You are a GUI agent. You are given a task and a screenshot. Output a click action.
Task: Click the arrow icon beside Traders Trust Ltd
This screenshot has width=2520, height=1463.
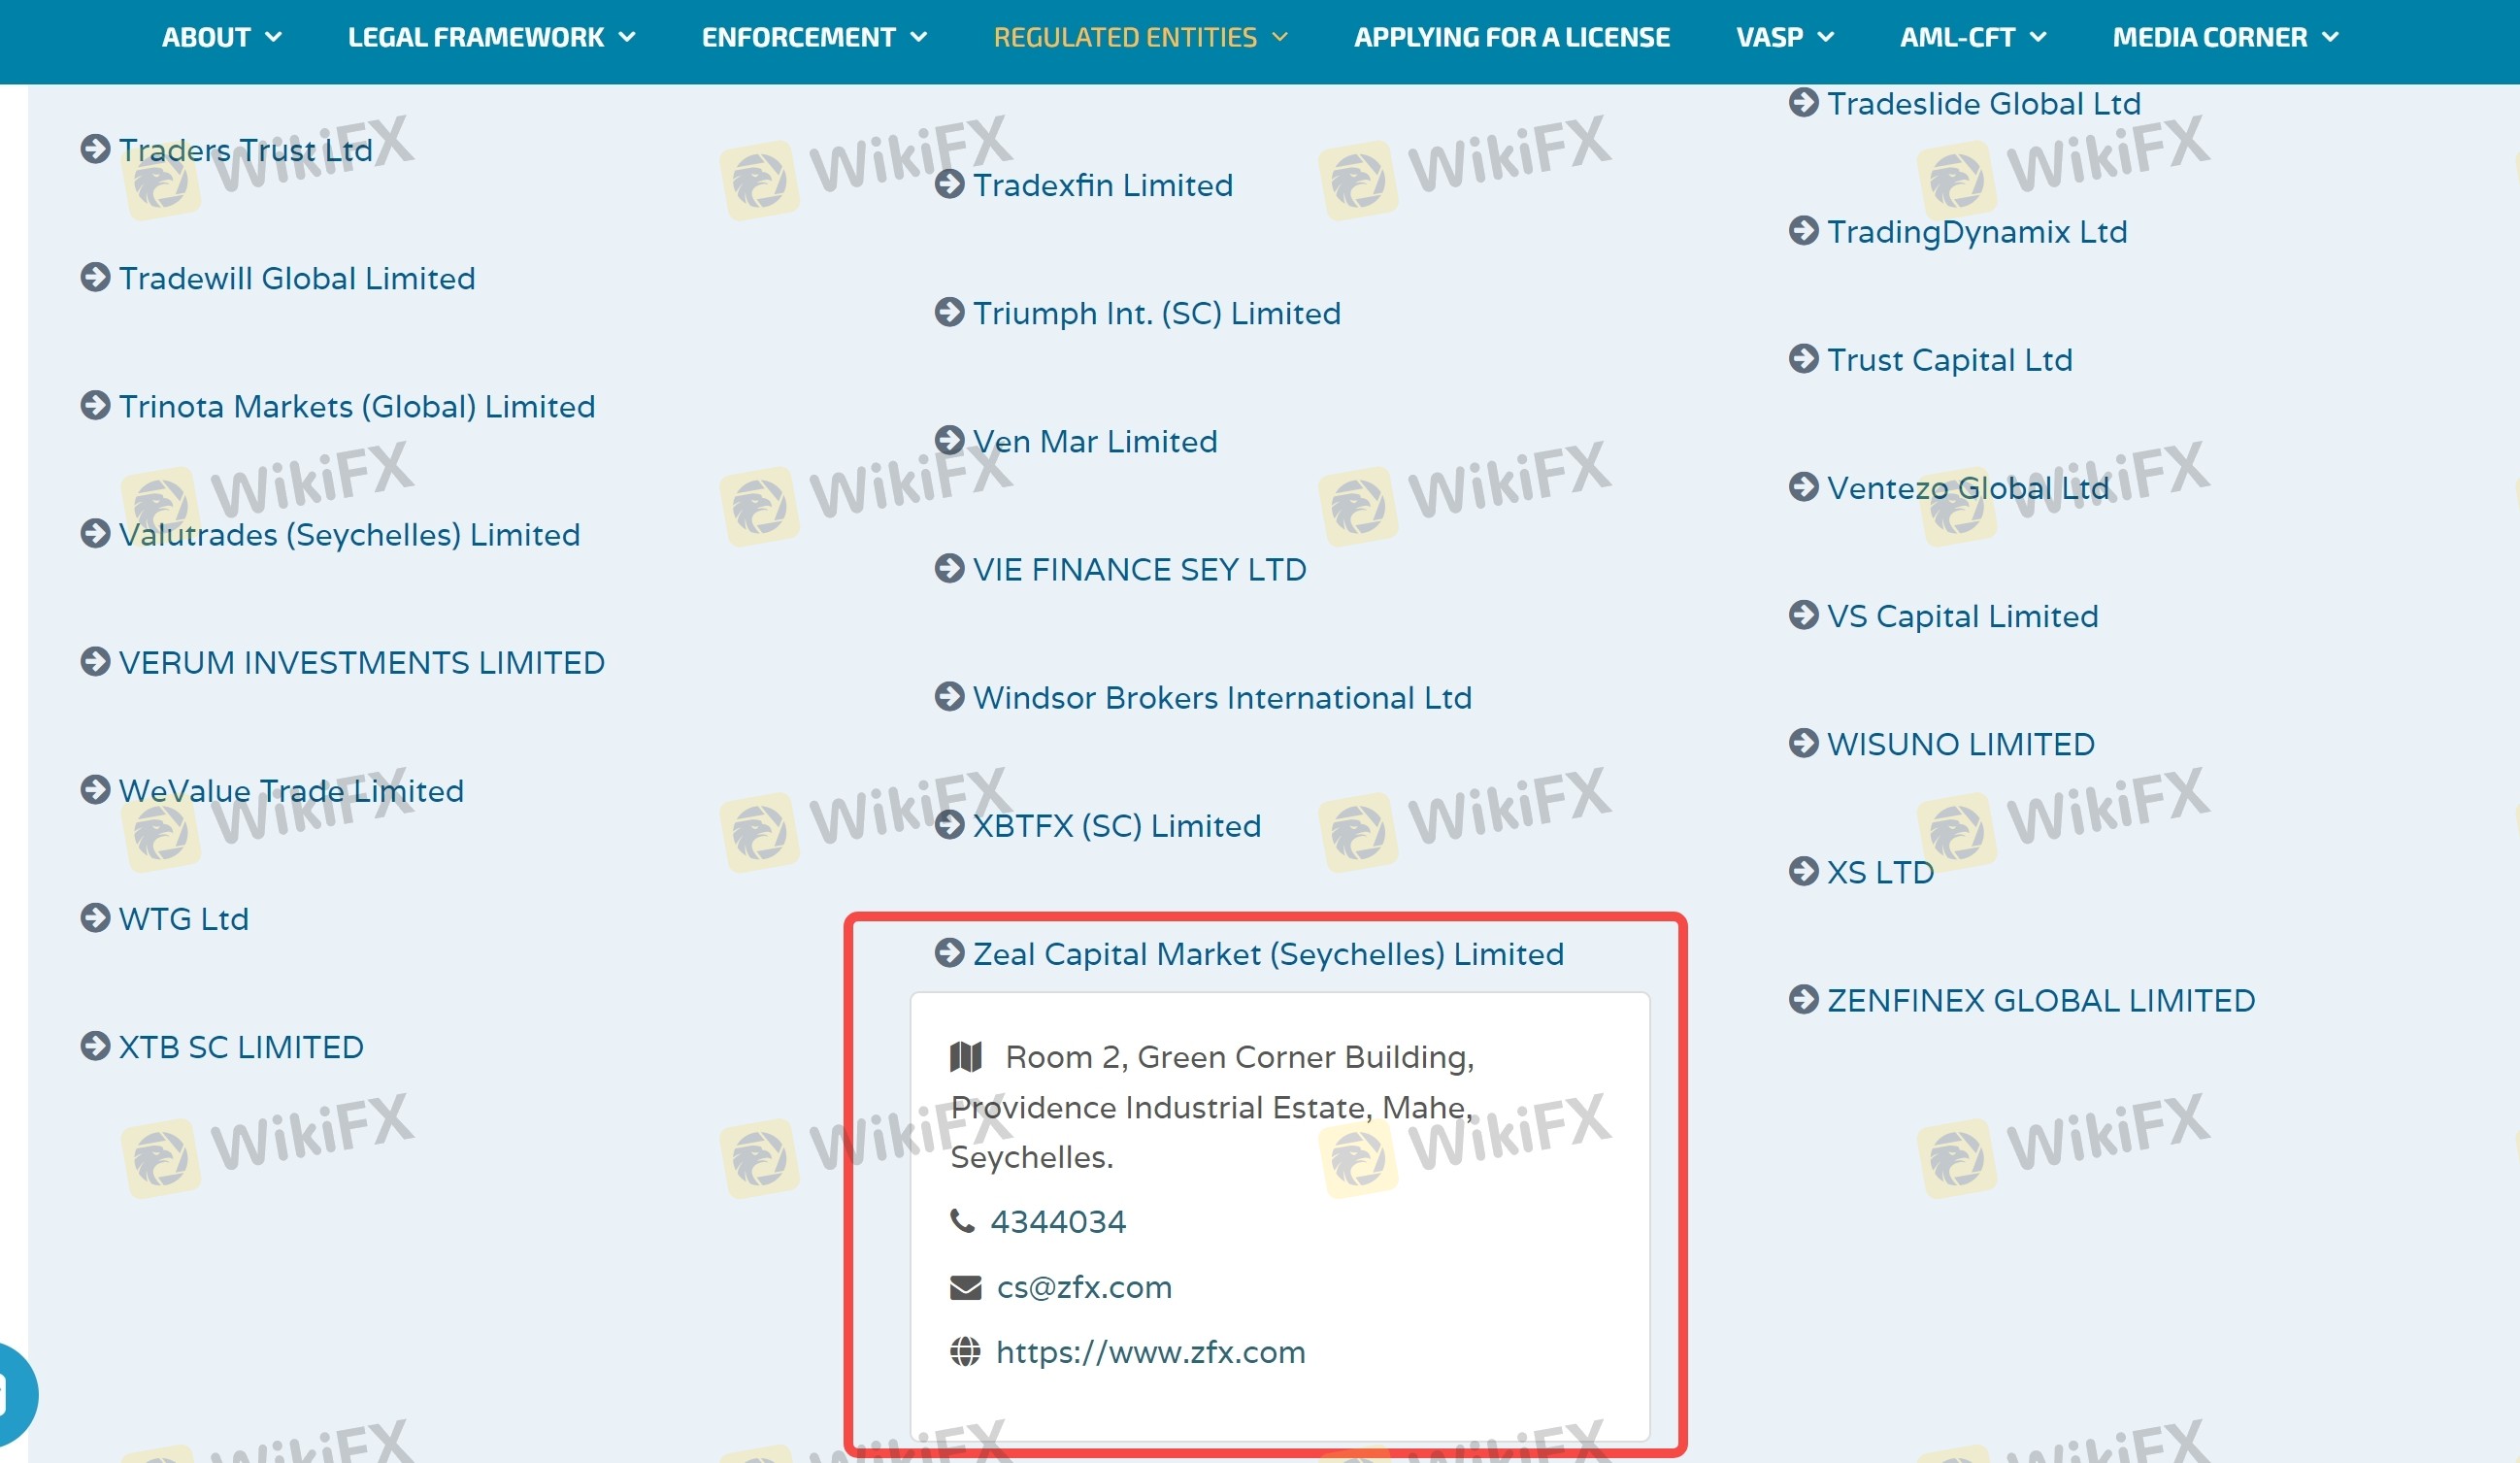95,149
